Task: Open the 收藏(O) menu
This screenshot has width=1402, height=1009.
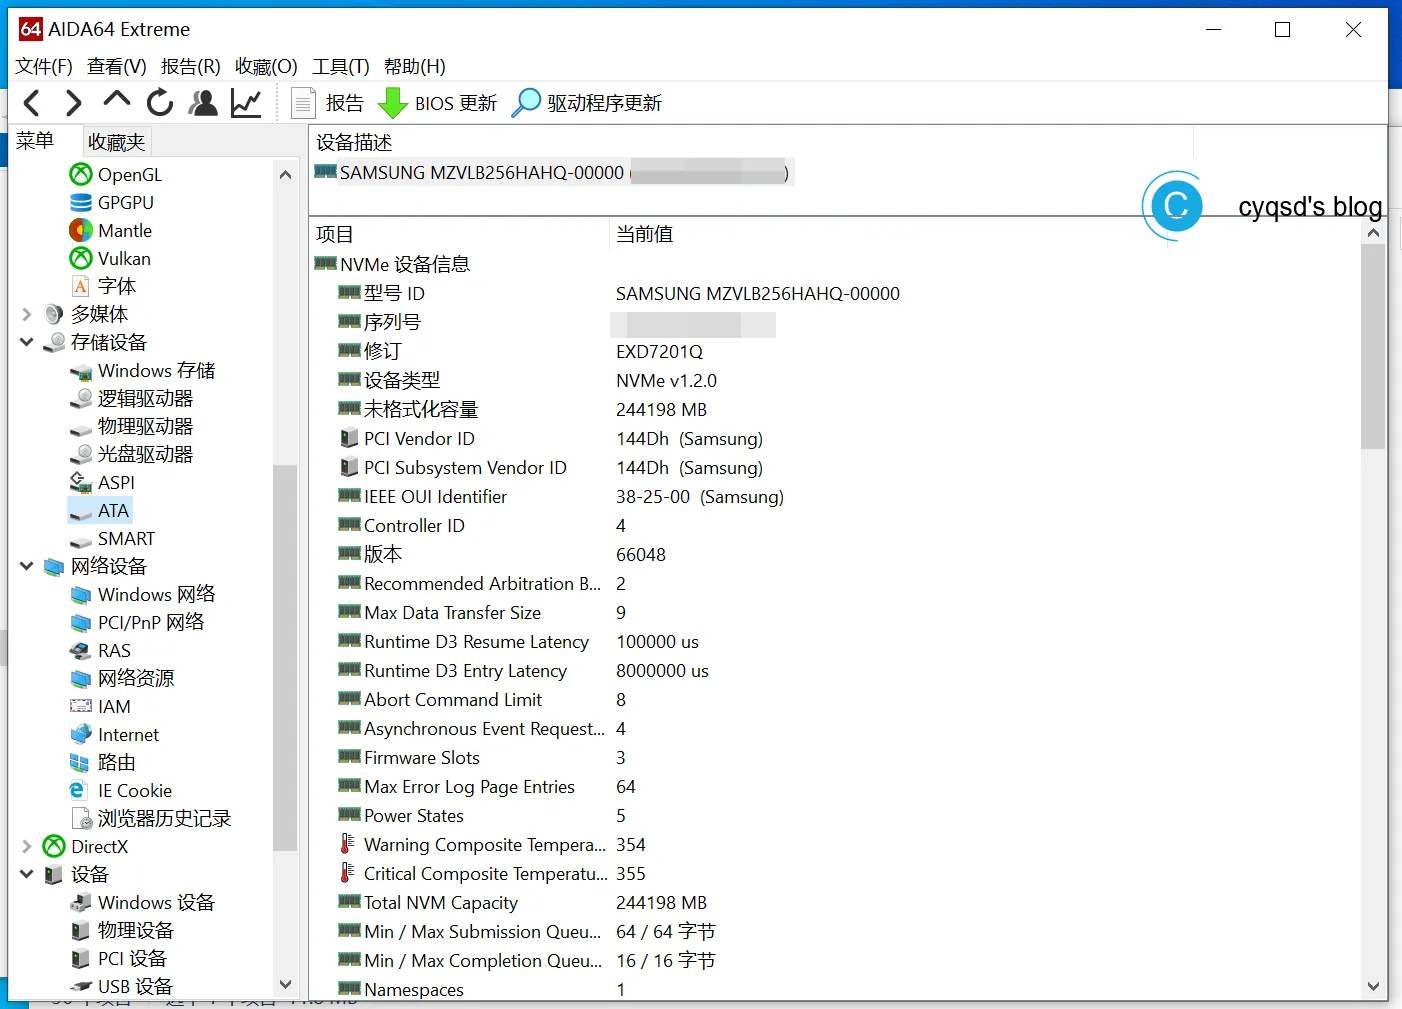Action: coord(266,66)
